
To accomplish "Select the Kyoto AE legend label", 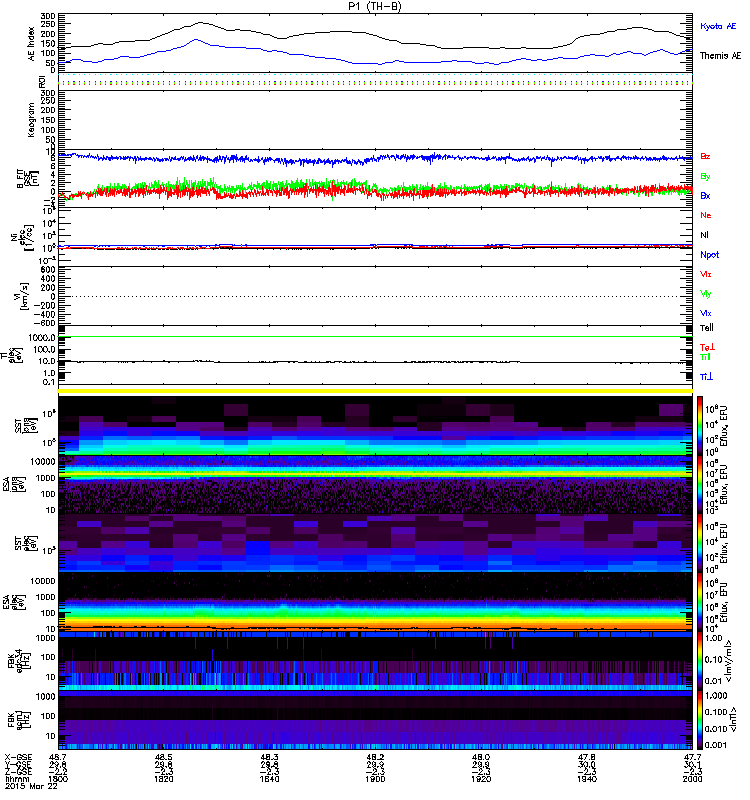I will pos(718,26).
